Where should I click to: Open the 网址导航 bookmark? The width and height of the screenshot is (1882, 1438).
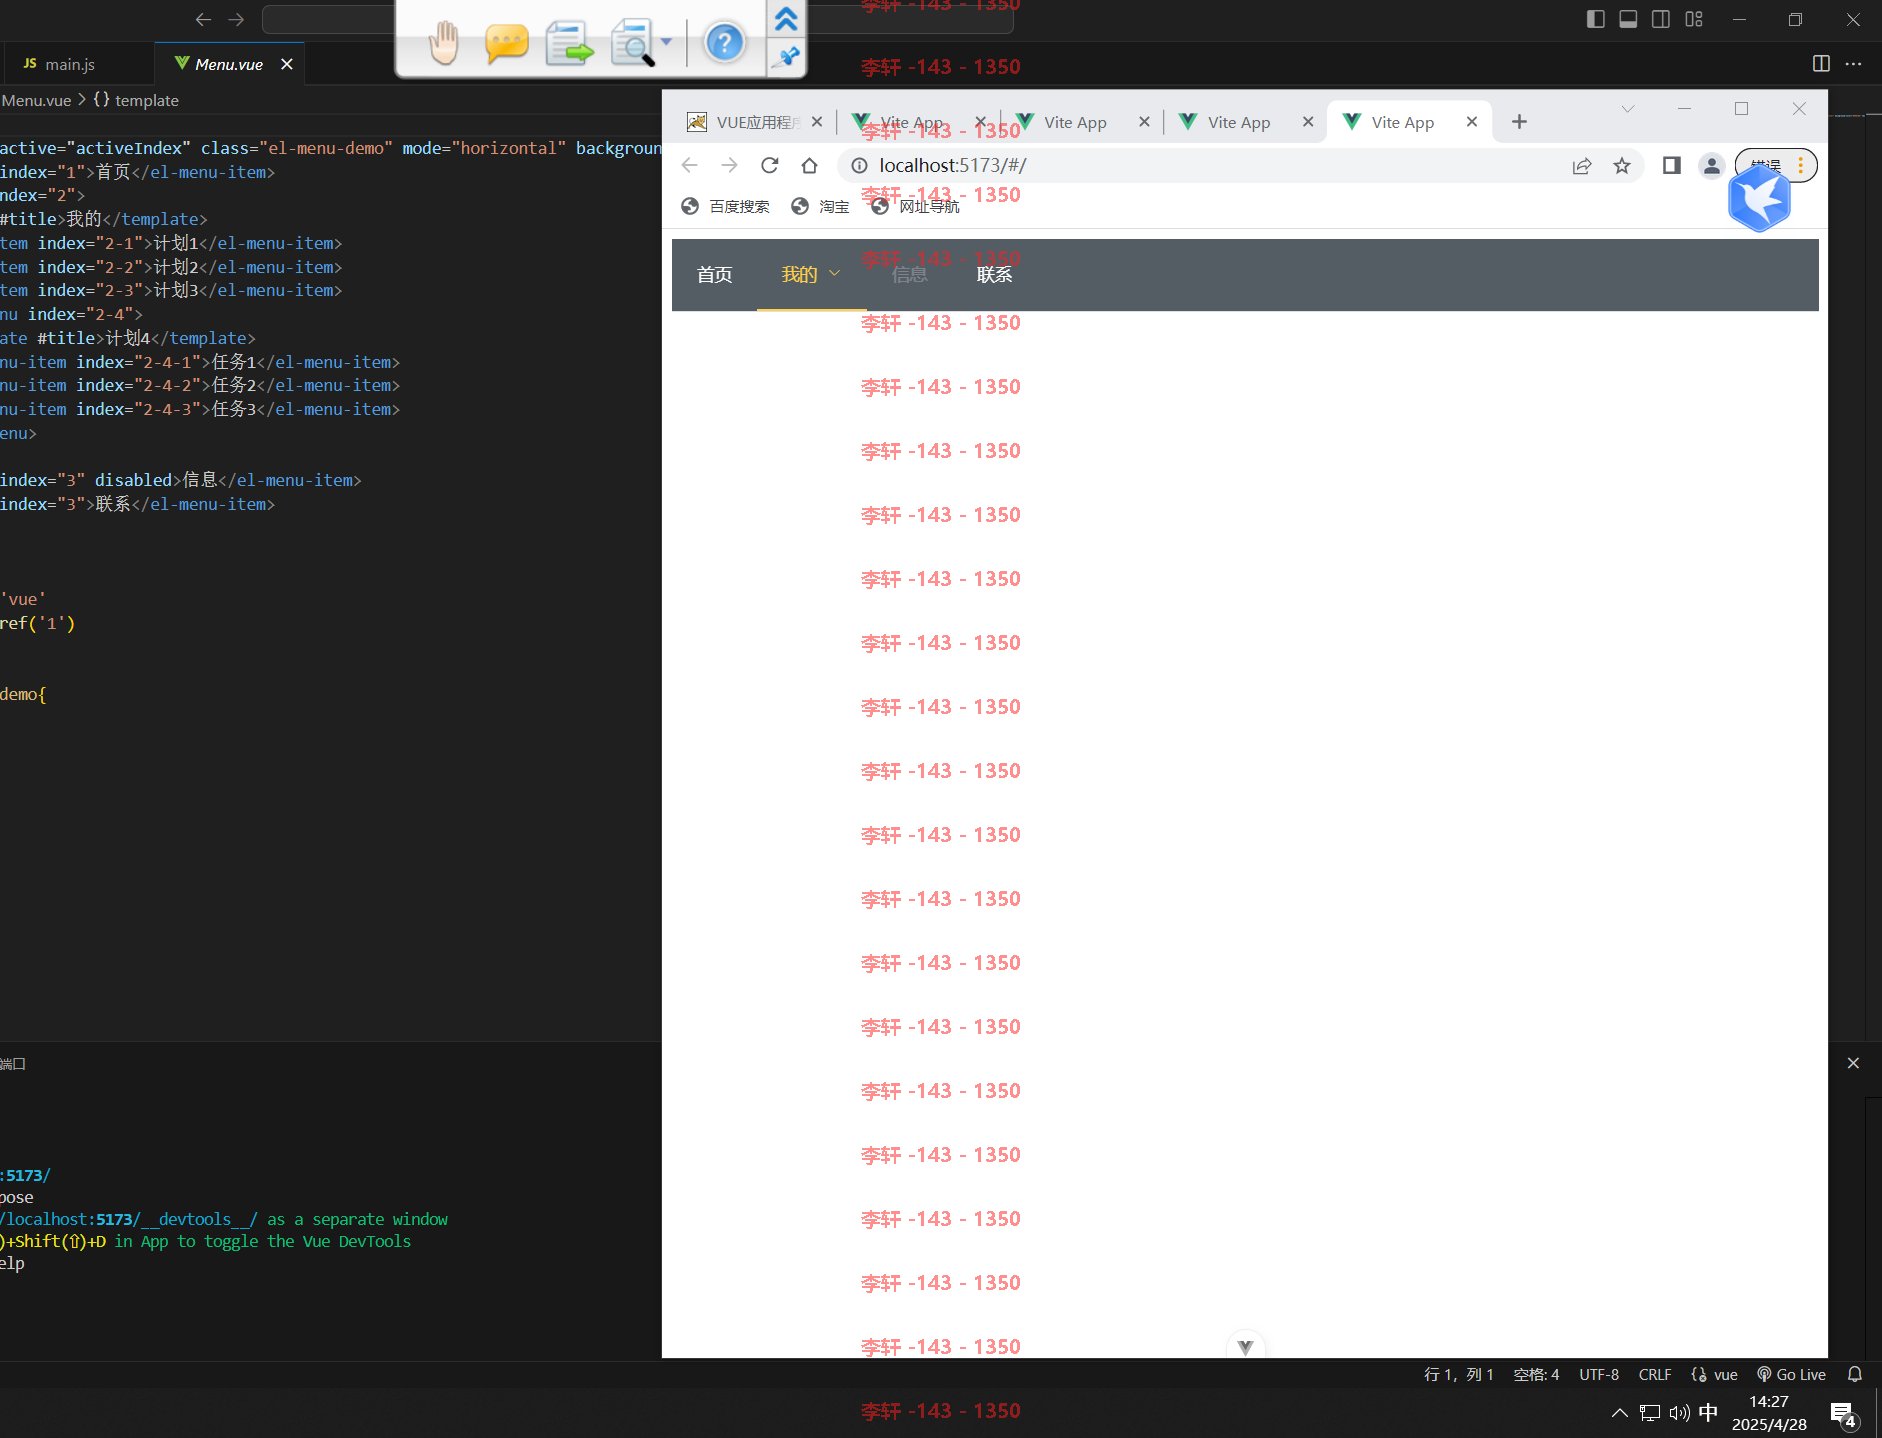coord(915,206)
